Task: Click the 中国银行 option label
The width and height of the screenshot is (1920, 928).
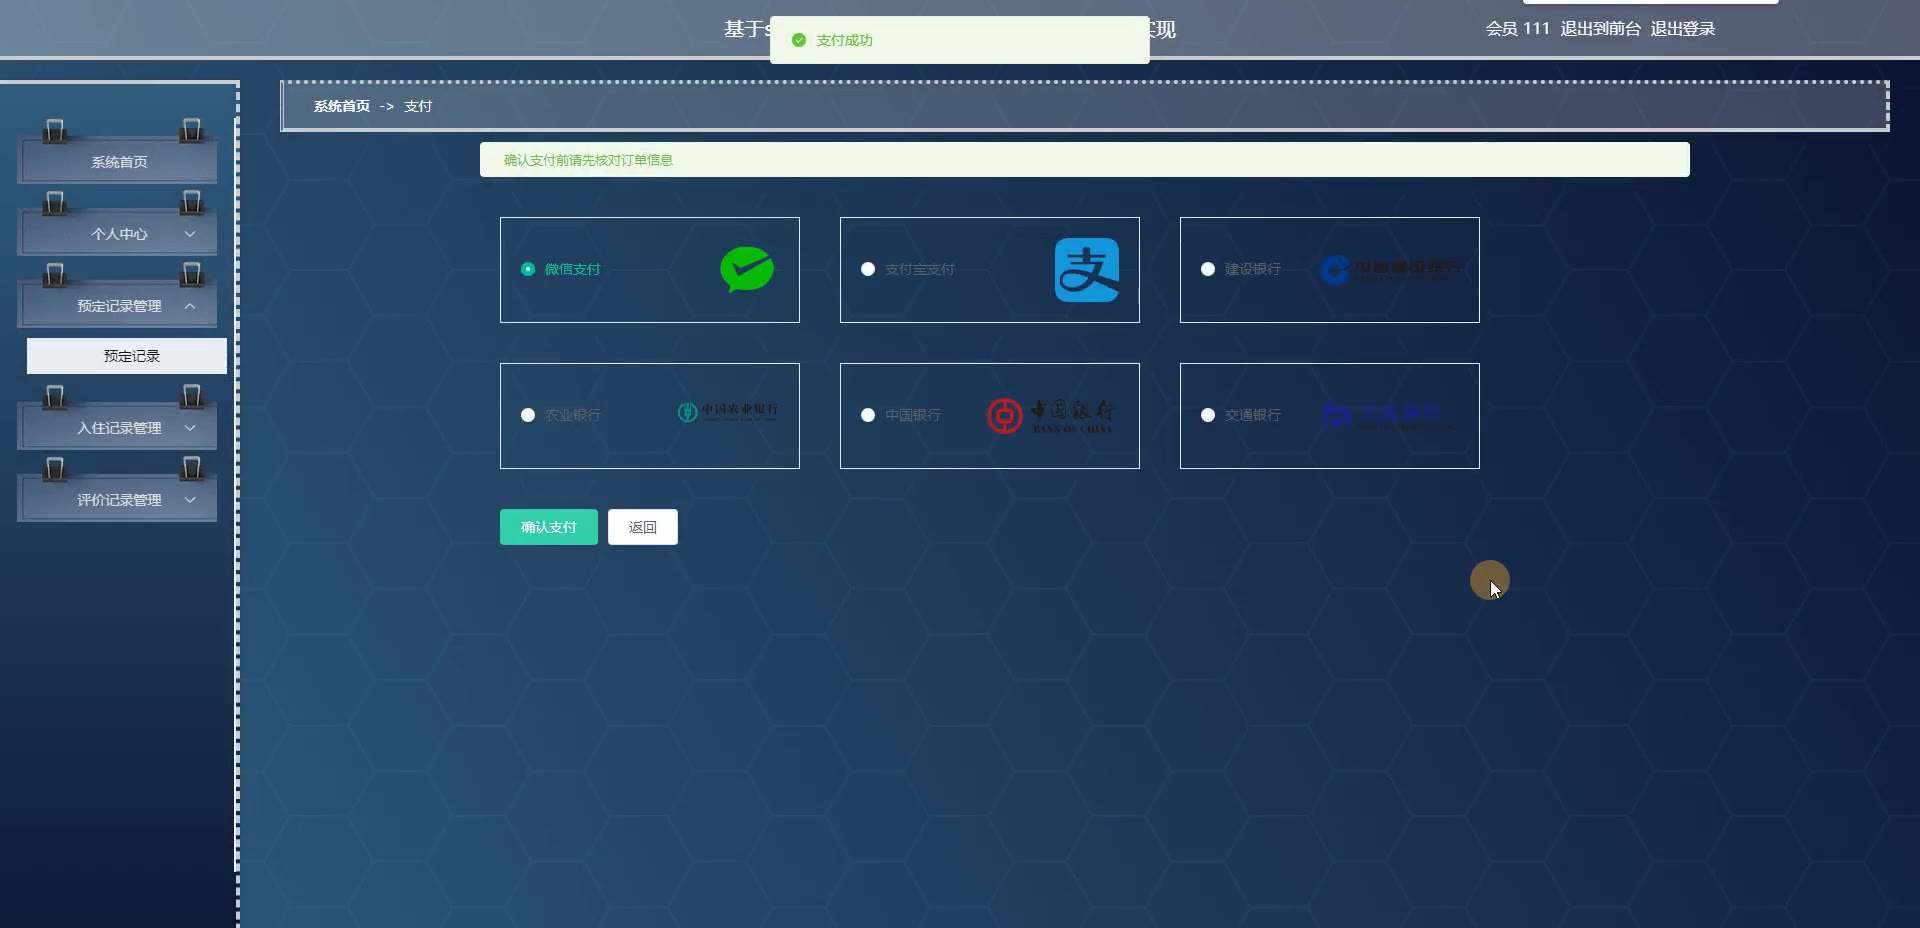Action: tap(912, 415)
